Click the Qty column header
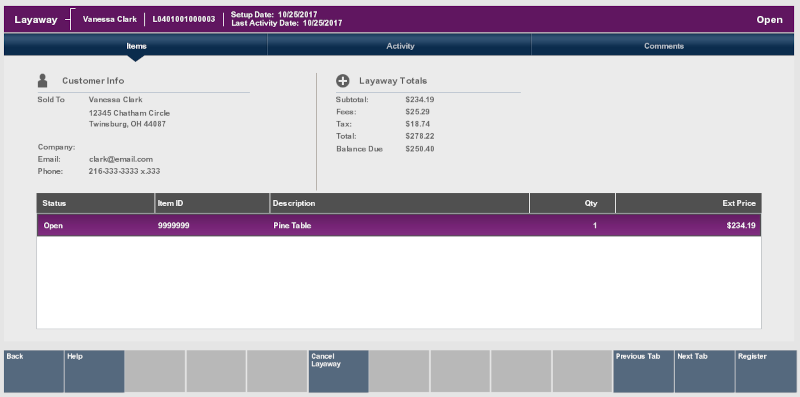The width and height of the screenshot is (800, 397). click(572, 203)
